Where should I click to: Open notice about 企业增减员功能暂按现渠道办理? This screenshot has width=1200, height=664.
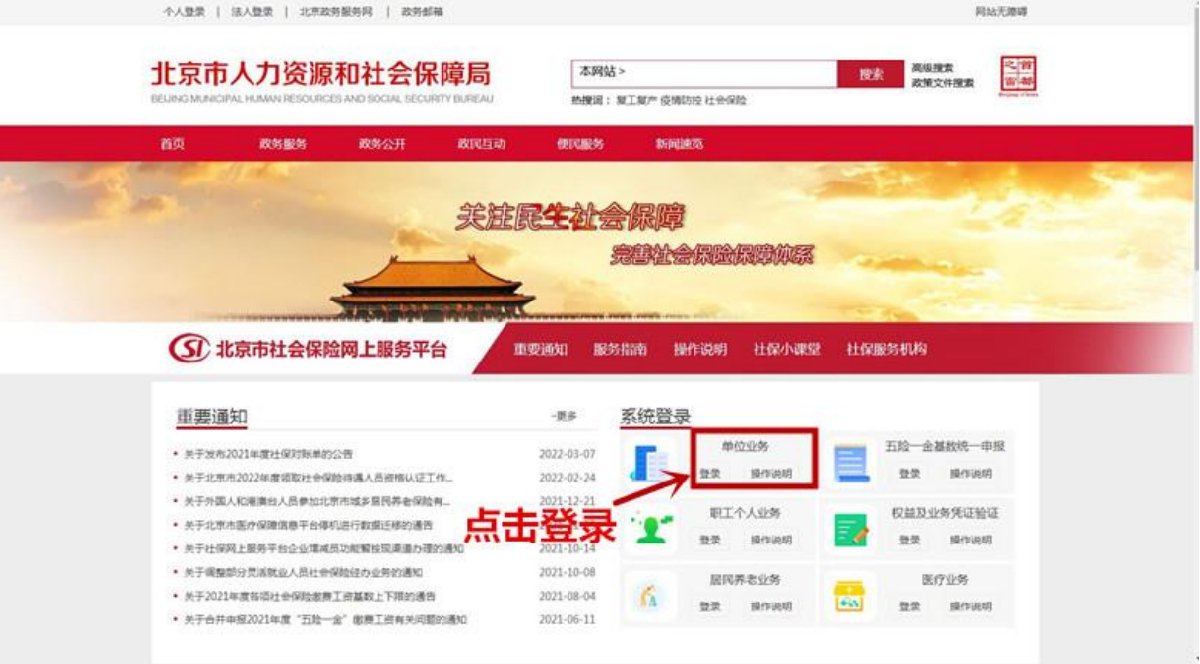click(324, 549)
